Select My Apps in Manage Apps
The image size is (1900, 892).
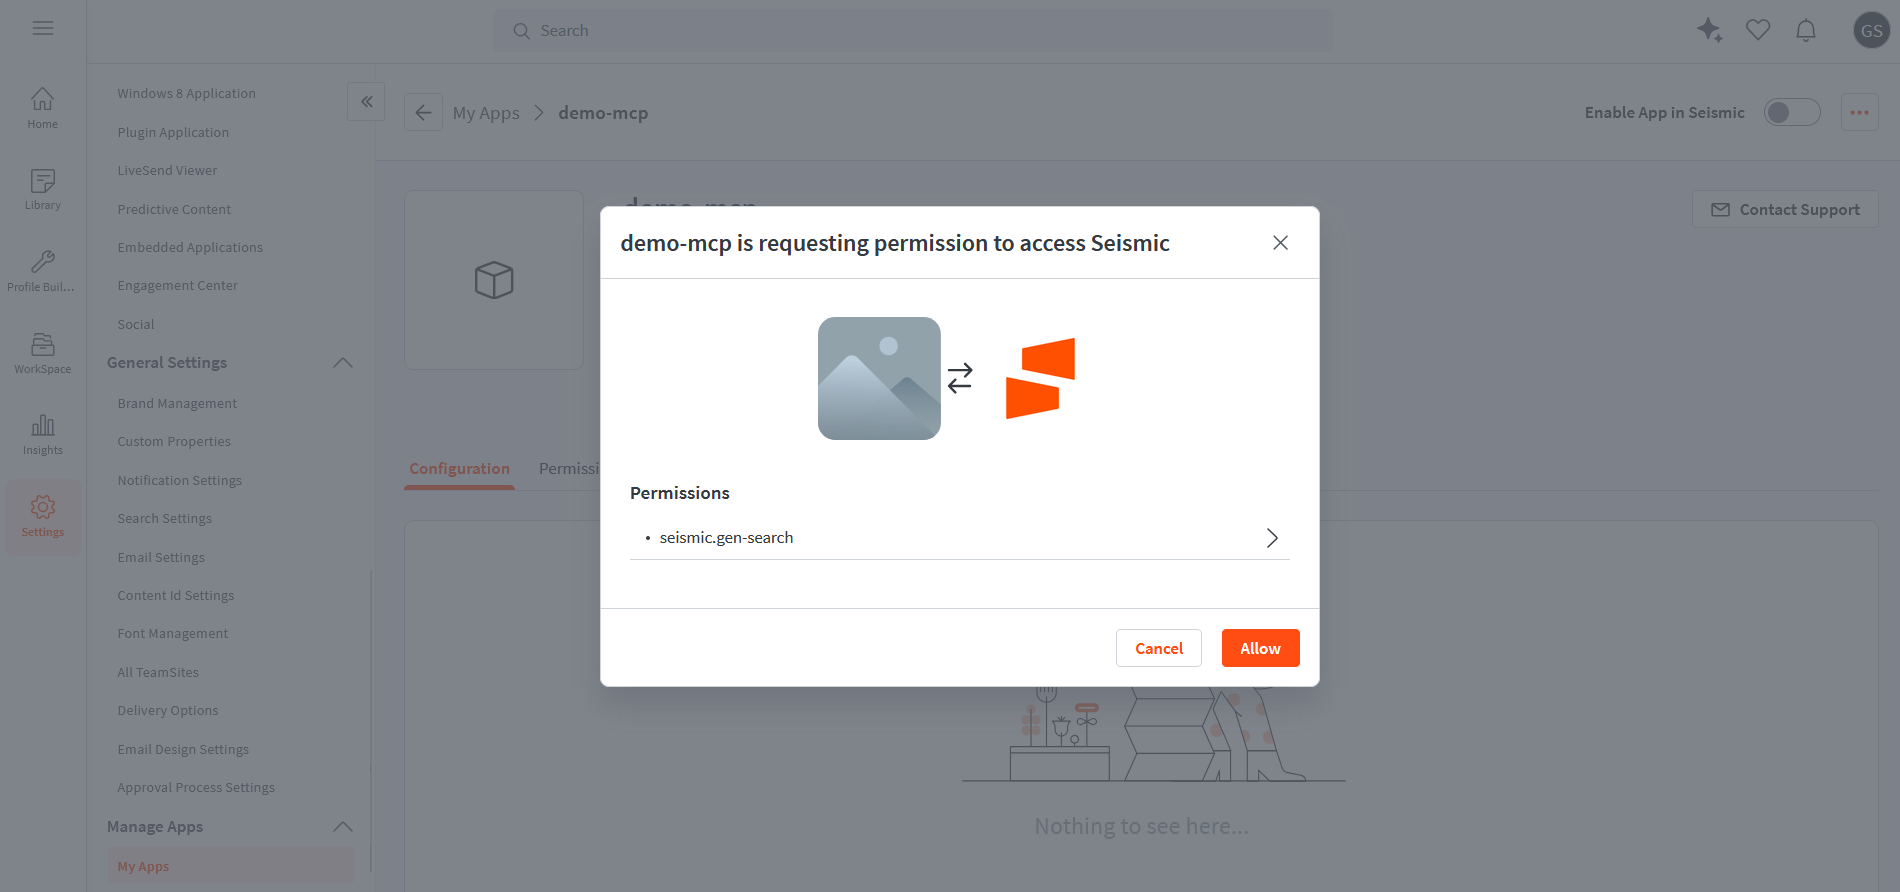(230, 866)
